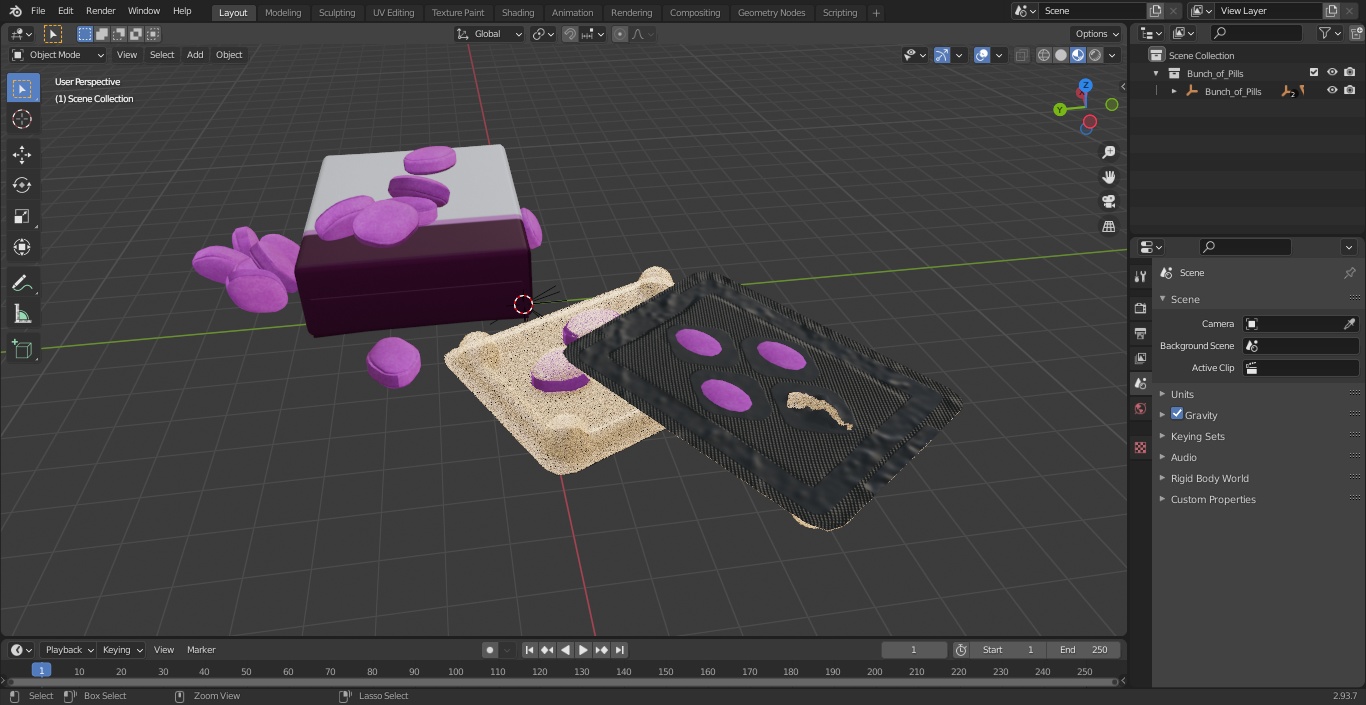
Task: Expand Bunch_of_Pills object in outliner
Action: [1174, 91]
